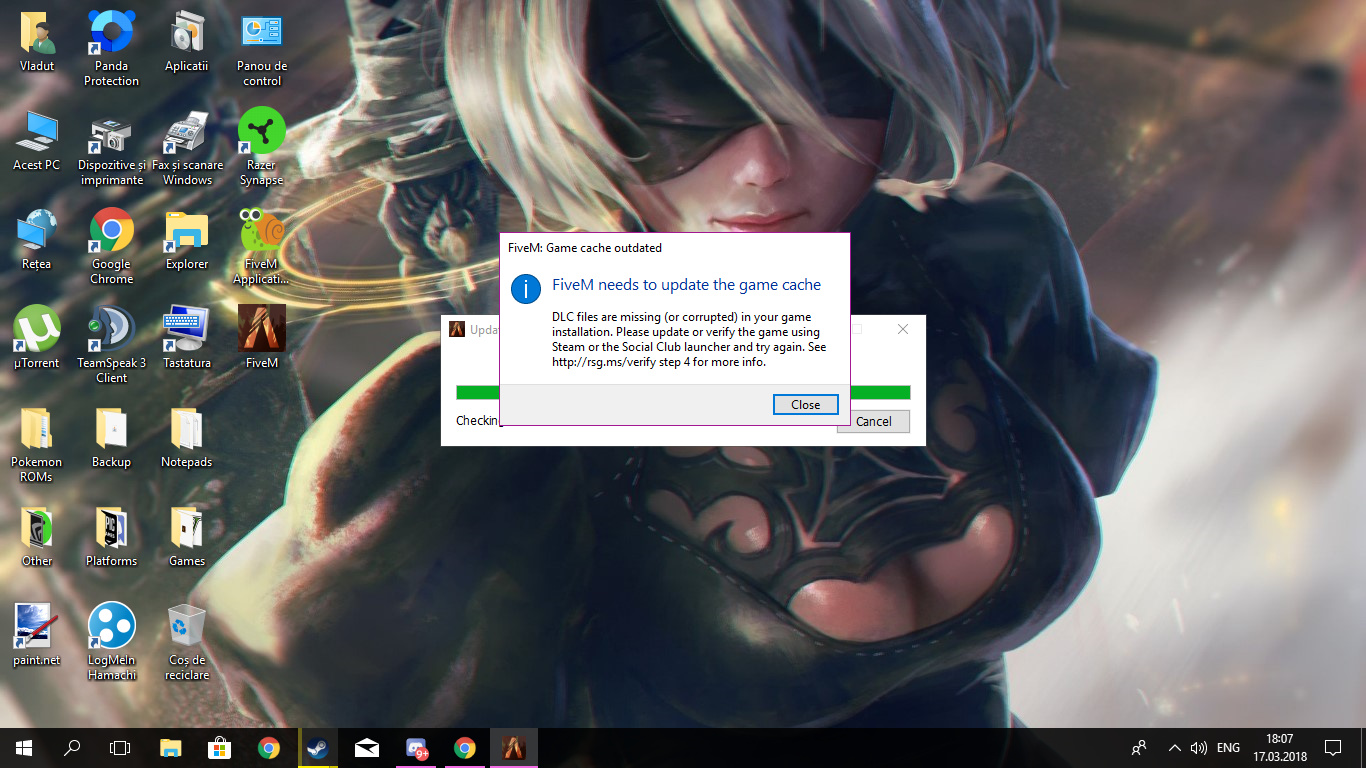Open Task View on the taskbar
The height and width of the screenshot is (768, 1366).
pos(120,748)
